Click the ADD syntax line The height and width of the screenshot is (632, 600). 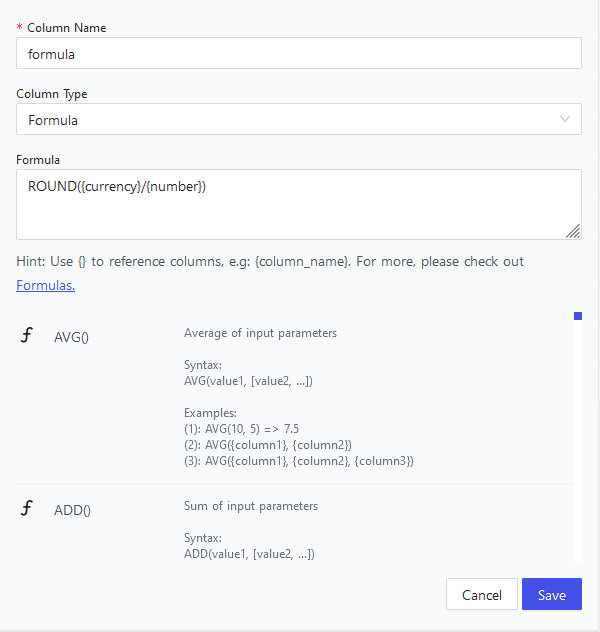[249, 554]
